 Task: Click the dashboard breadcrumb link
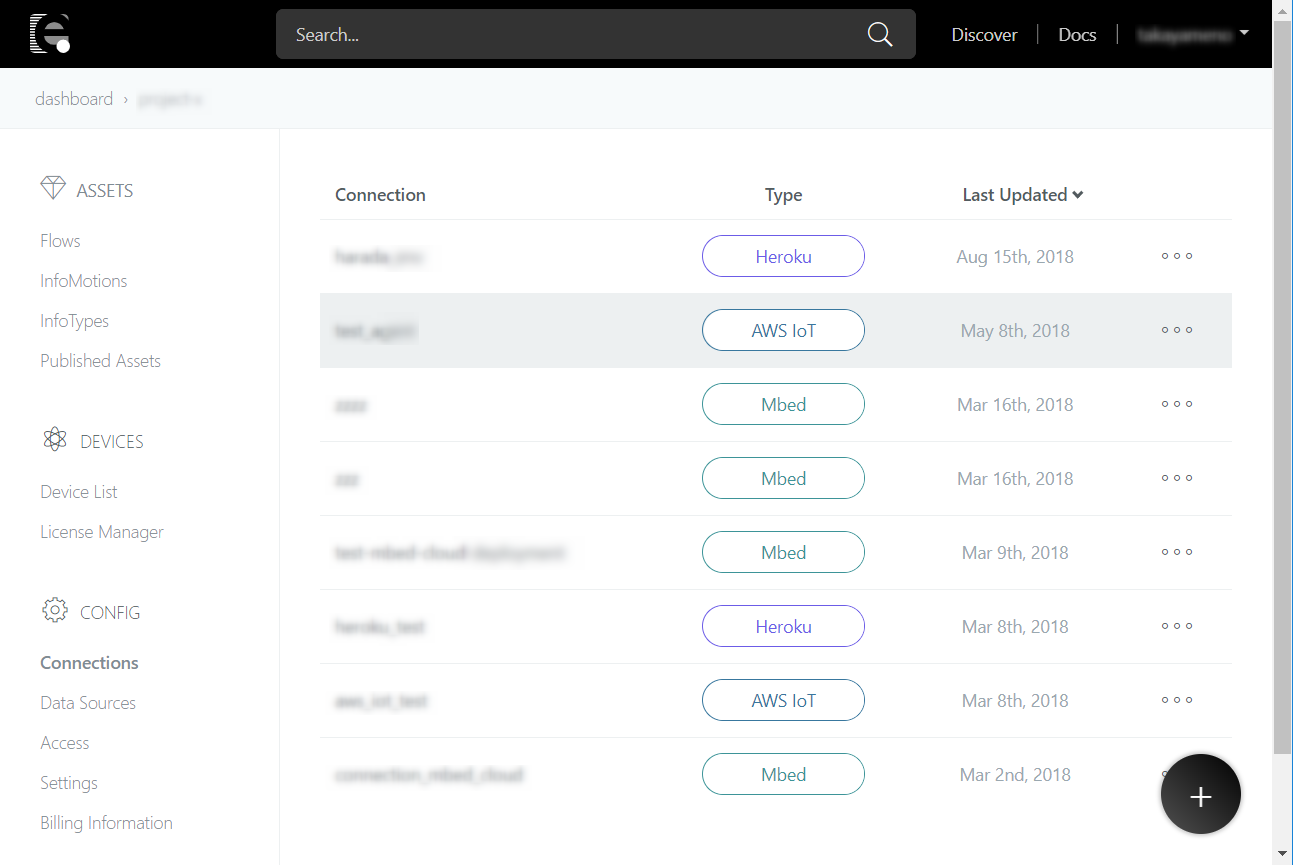[74, 99]
